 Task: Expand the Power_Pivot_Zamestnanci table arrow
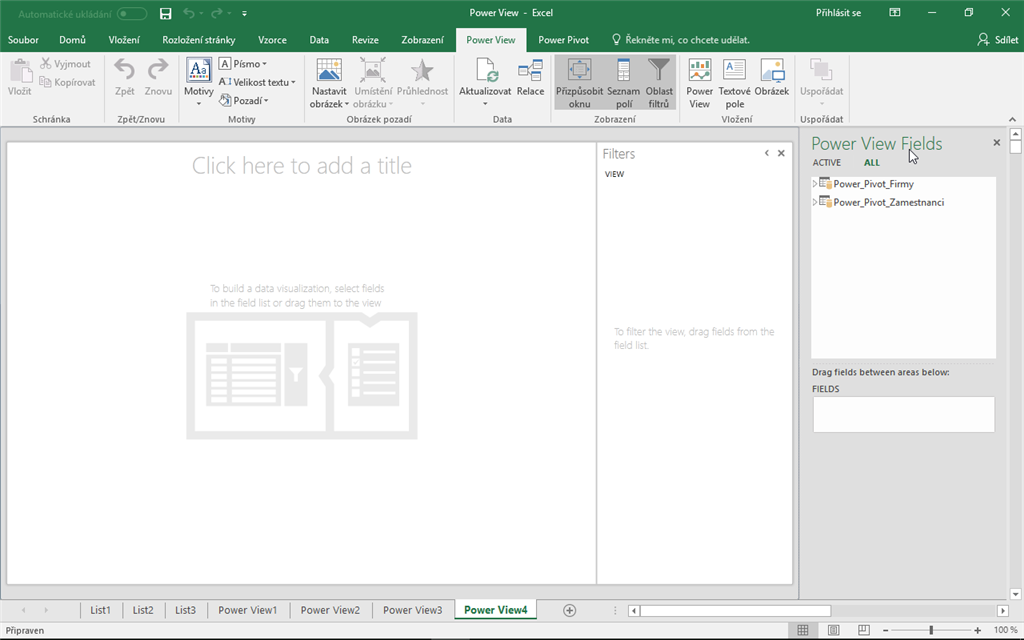[x=814, y=202]
